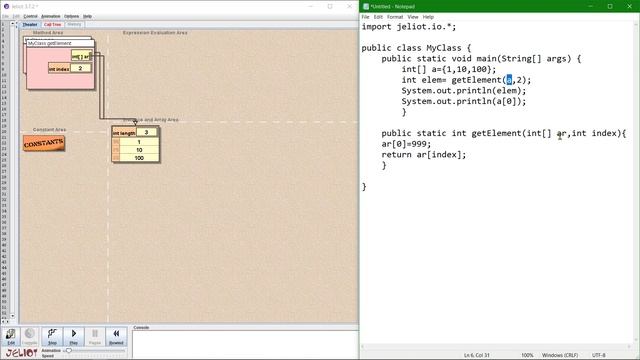Click the 'import jeliot.io.*;' line in Notepad
The image size is (640, 360).
tap(409, 27)
